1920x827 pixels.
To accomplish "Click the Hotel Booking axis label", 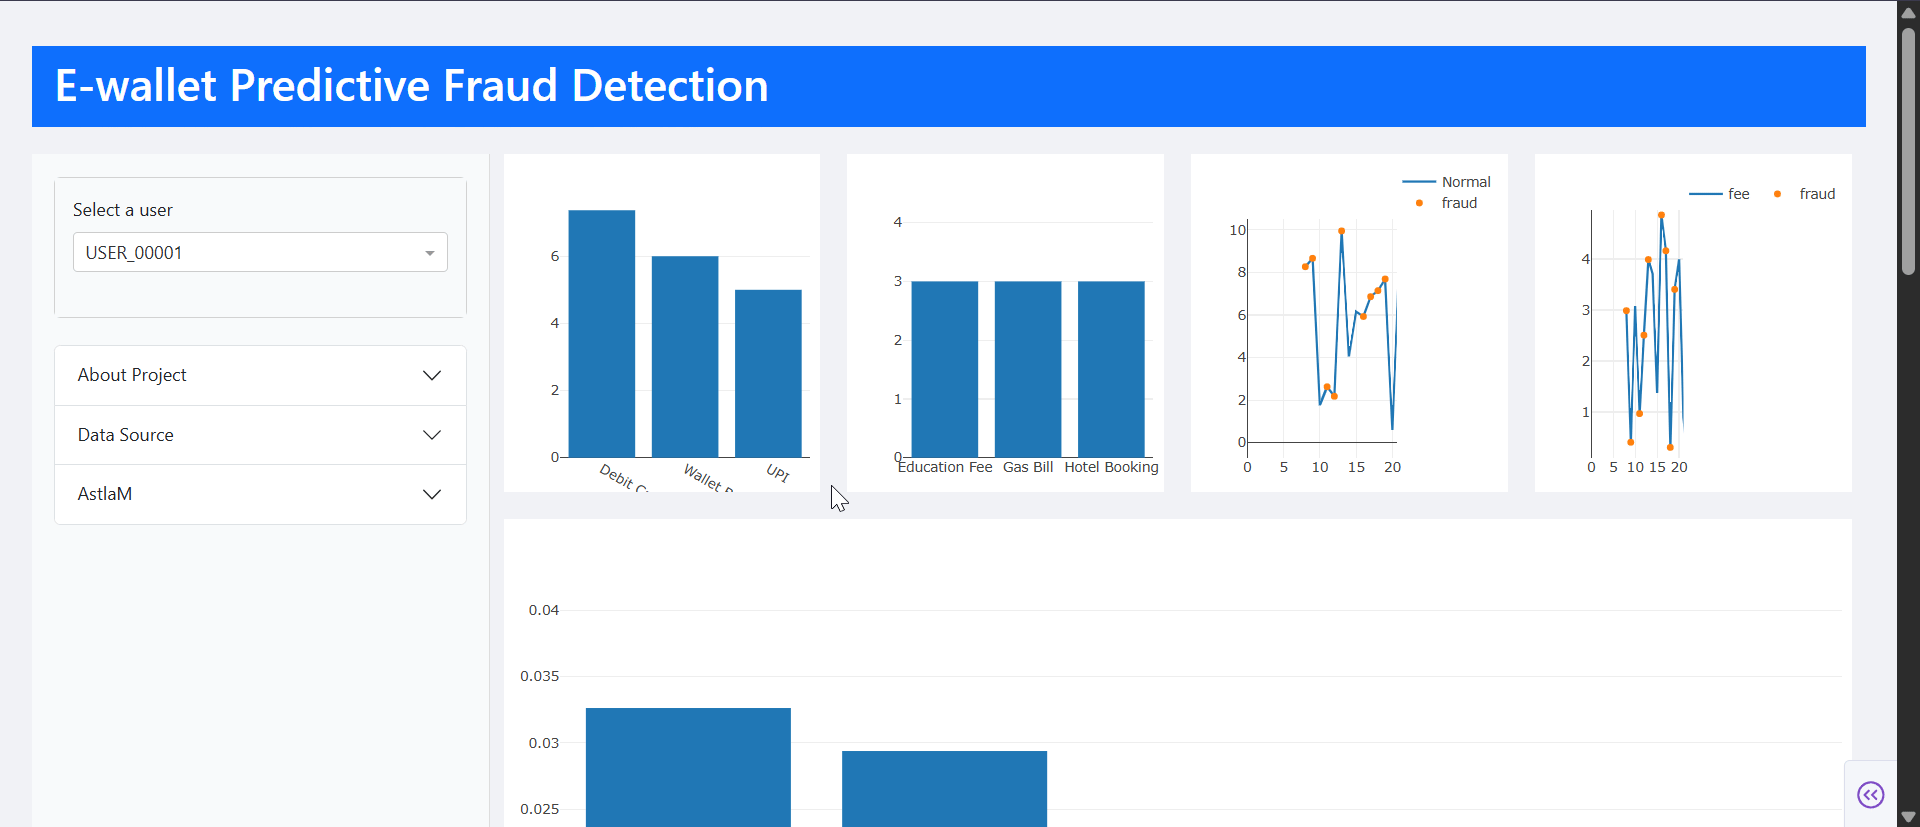I will click(1111, 467).
